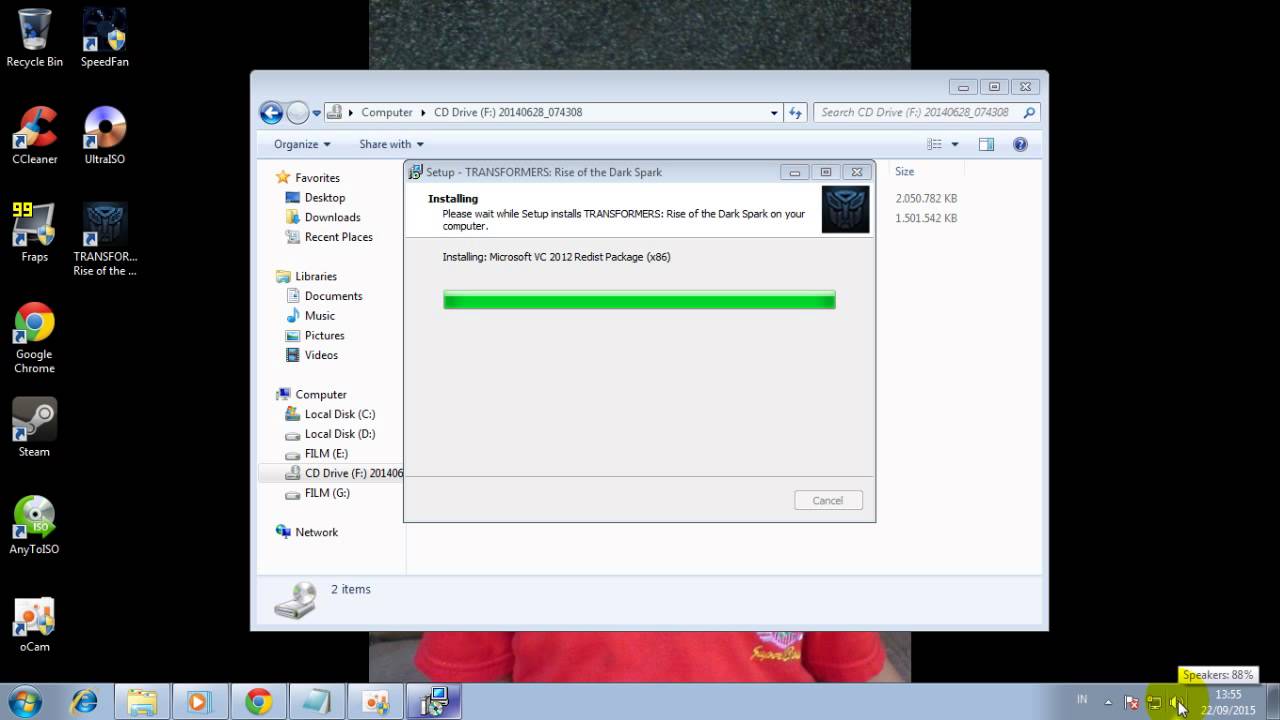Image resolution: width=1280 pixels, height=720 pixels.
Task: Click the 2.050.782 KB size value
Action: [926, 198]
